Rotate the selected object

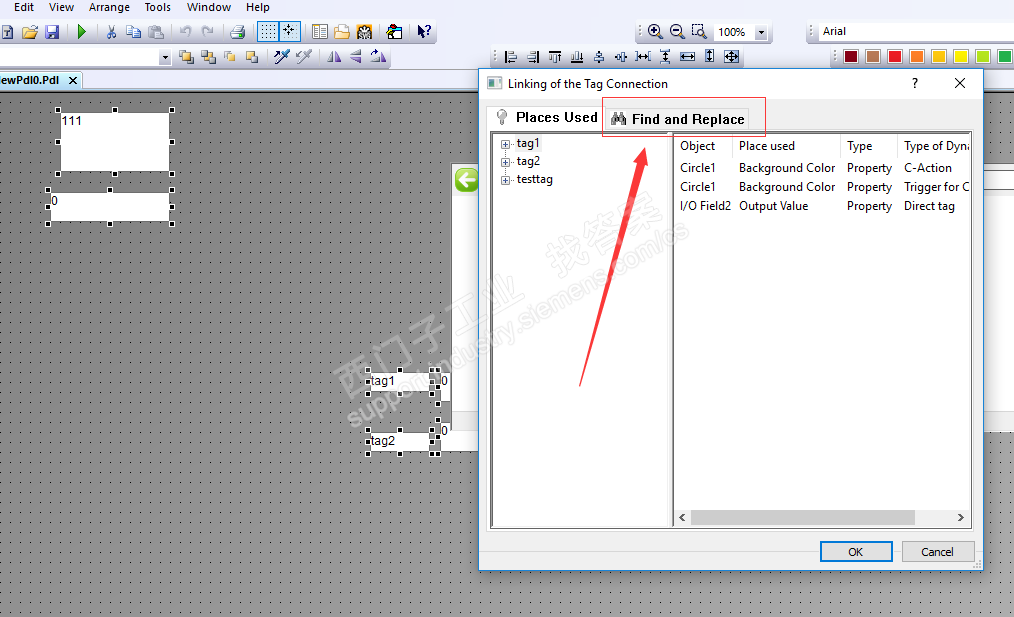click(x=378, y=57)
